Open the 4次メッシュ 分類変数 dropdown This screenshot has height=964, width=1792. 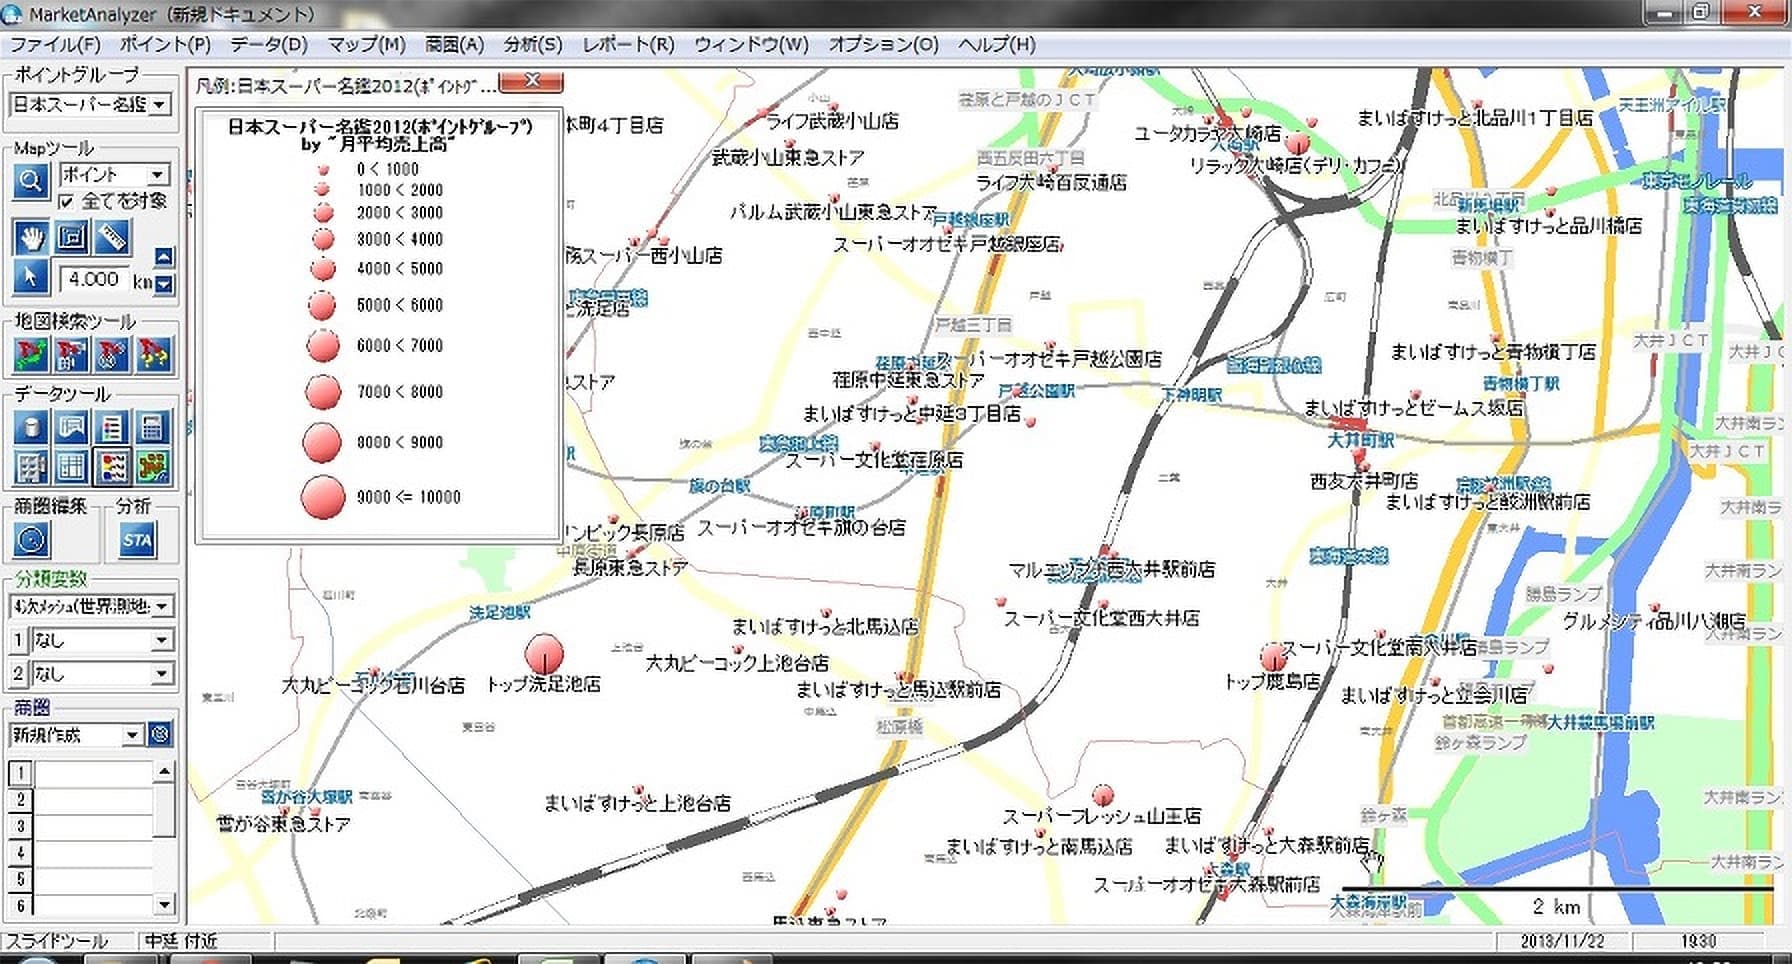point(90,606)
